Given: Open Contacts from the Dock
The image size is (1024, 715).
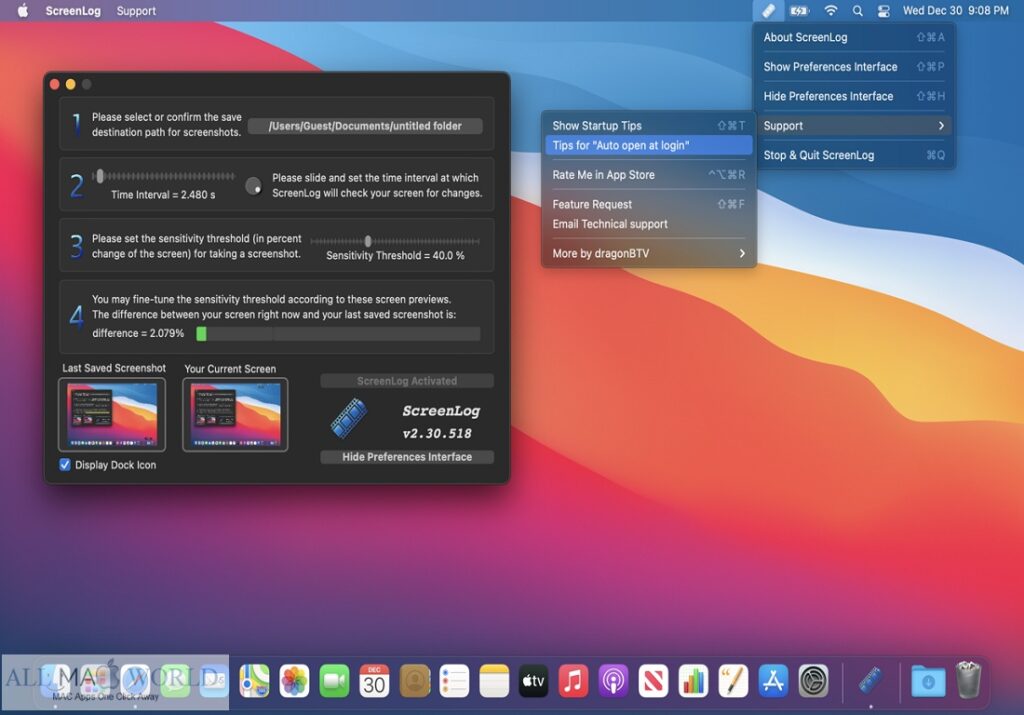Looking at the screenshot, I should tap(414, 681).
